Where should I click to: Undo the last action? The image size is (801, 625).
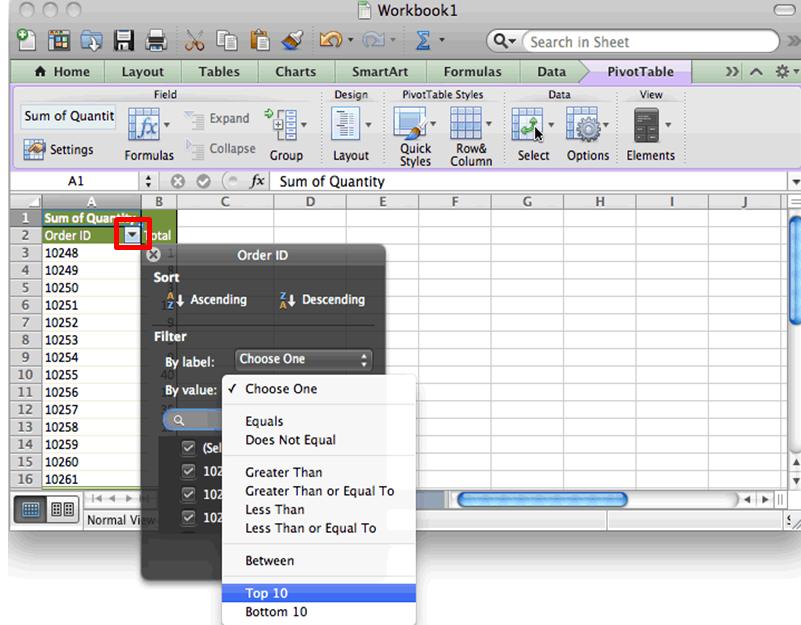pyautogui.click(x=331, y=39)
